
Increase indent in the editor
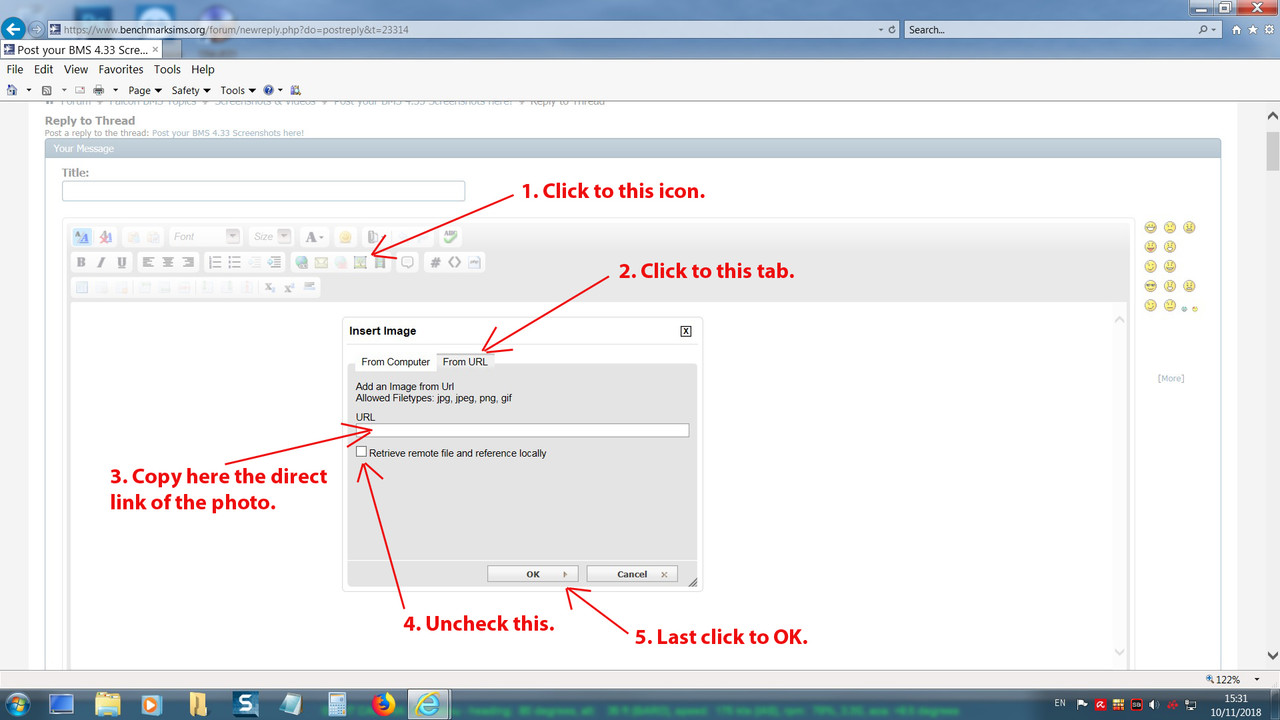275,263
